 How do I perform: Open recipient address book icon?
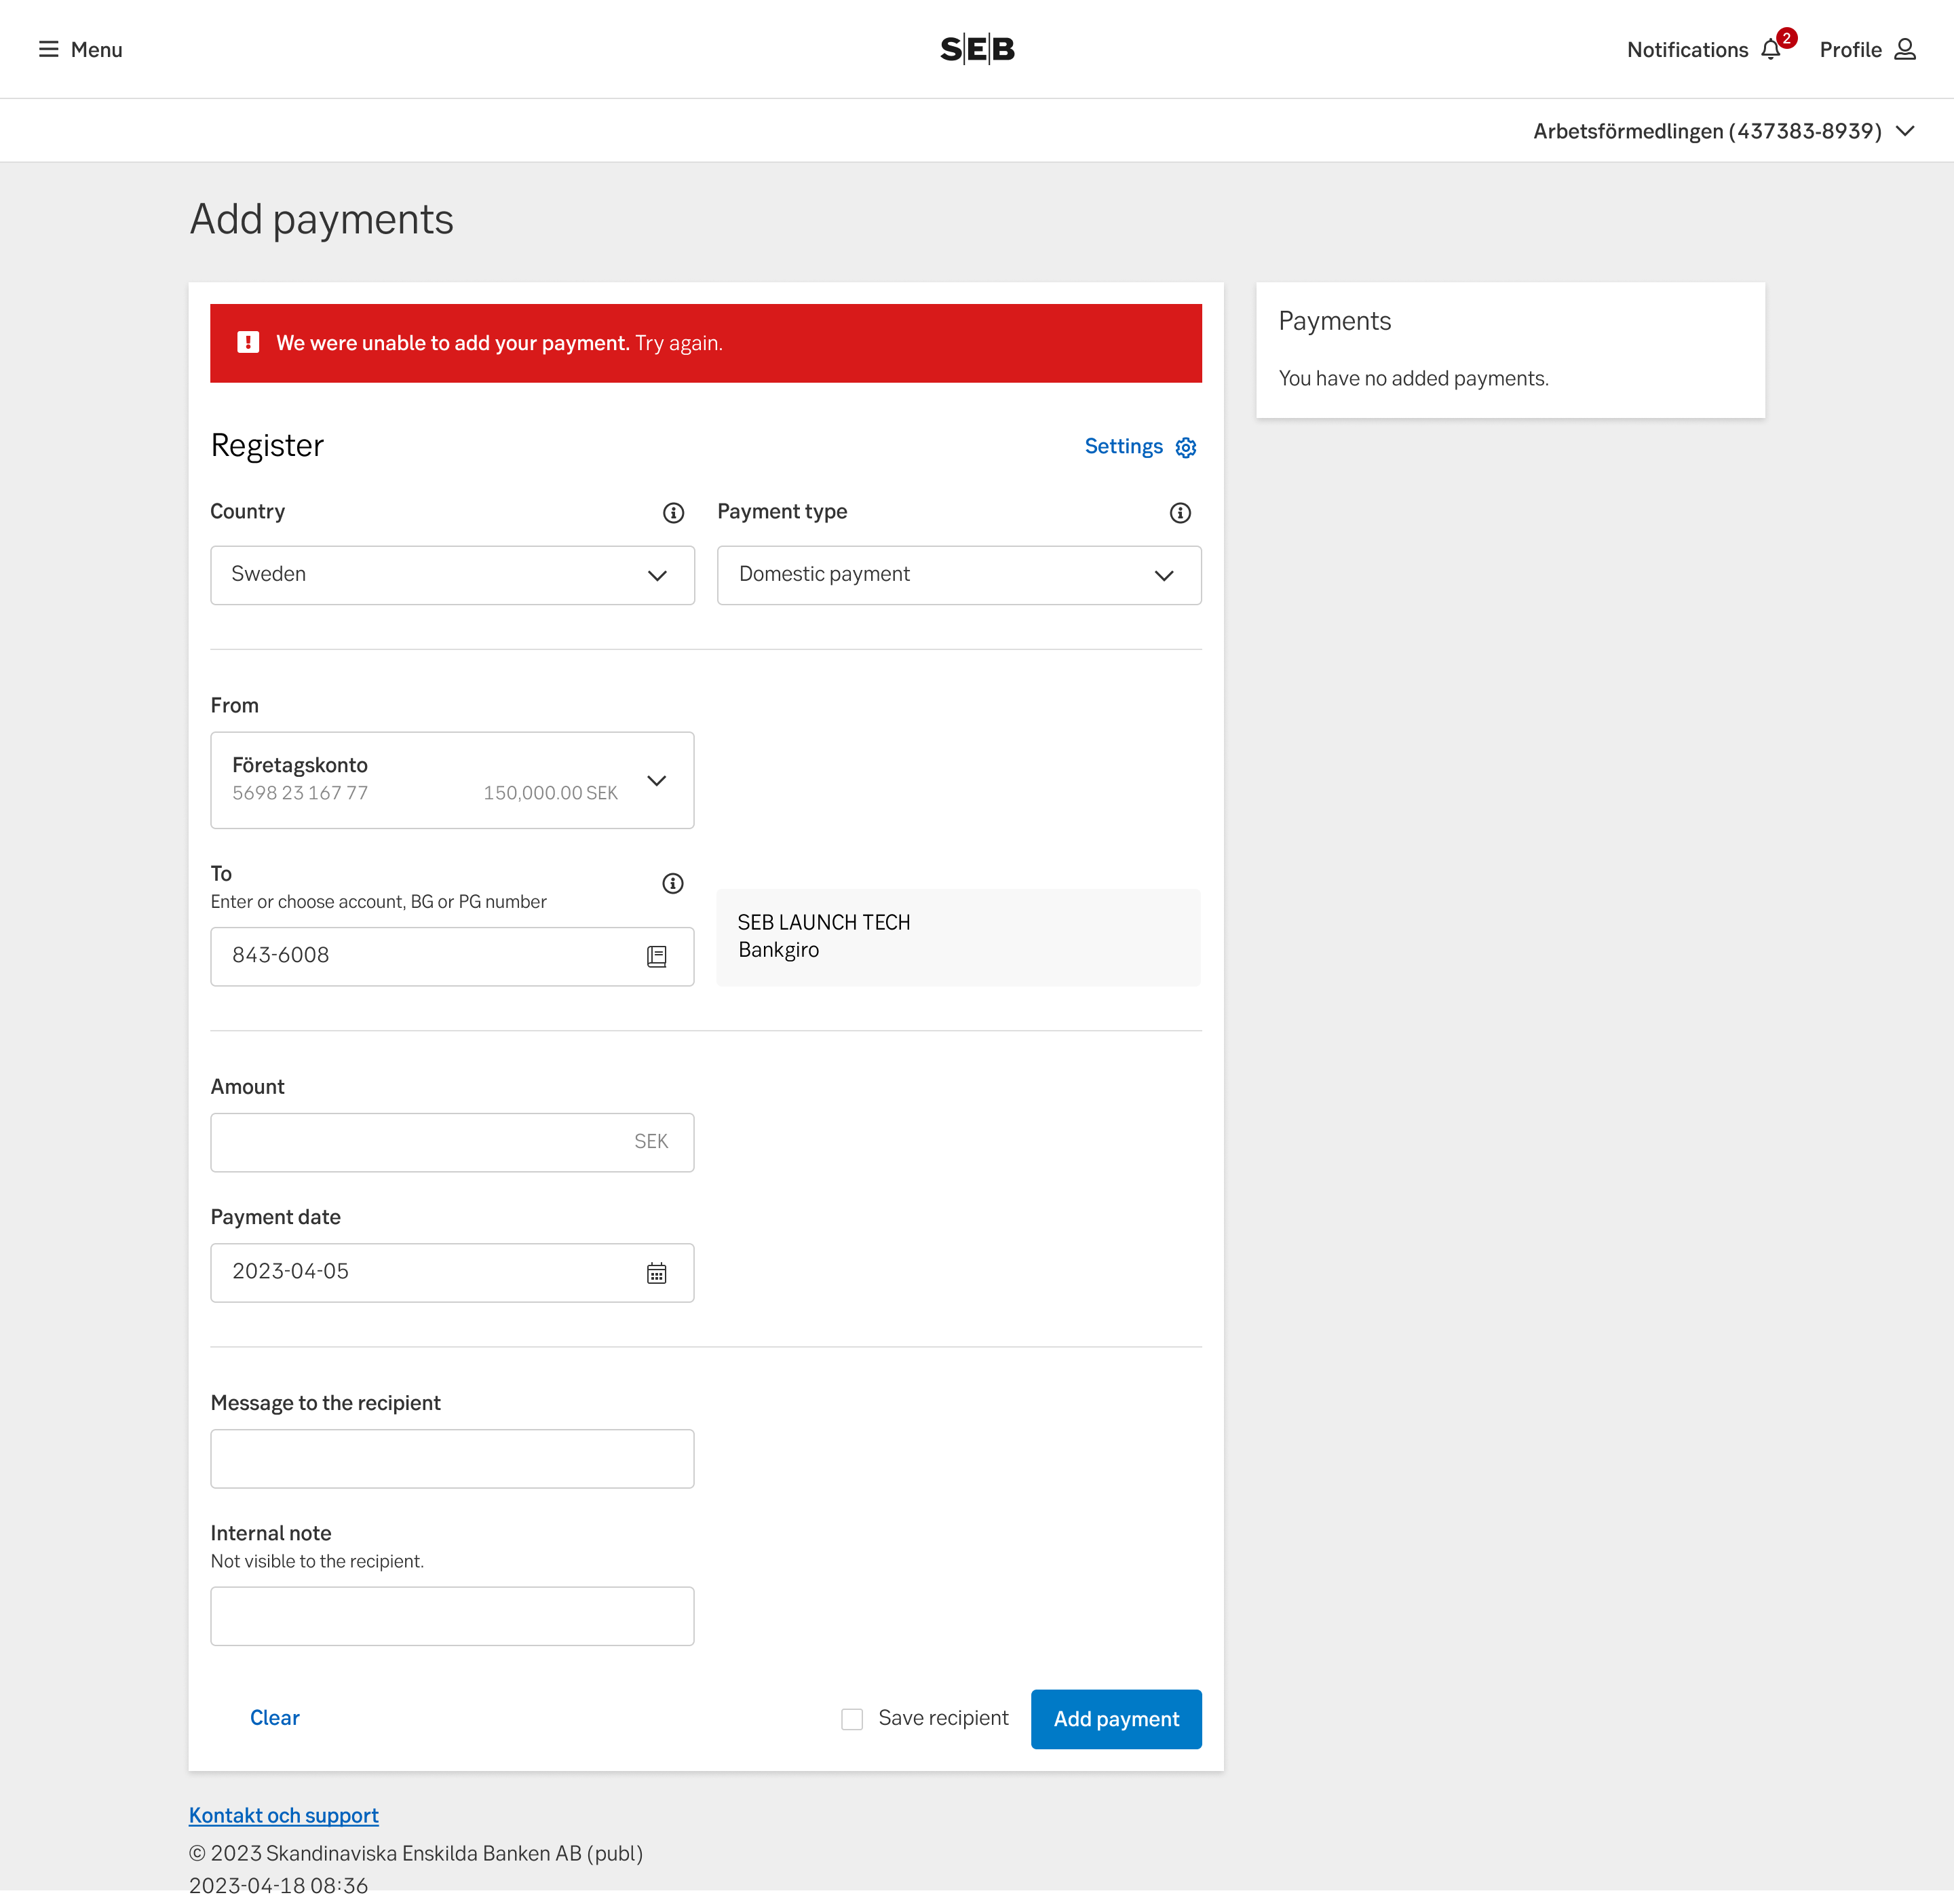click(x=656, y=956)
